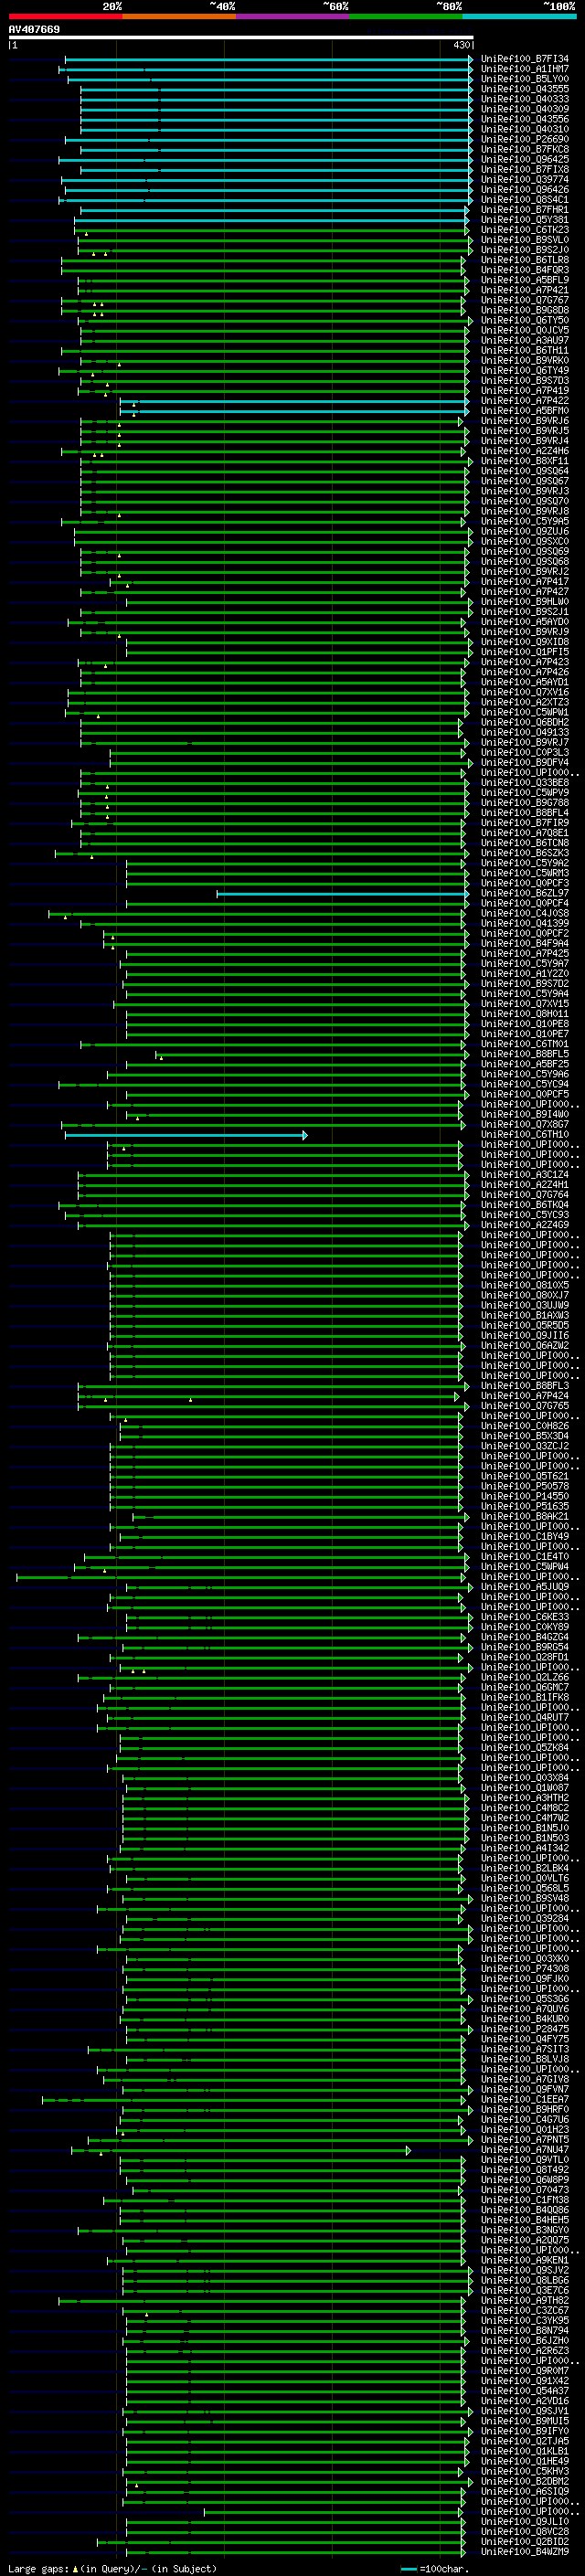Open hit UniRef100_O49133

(x=525, y=733)
